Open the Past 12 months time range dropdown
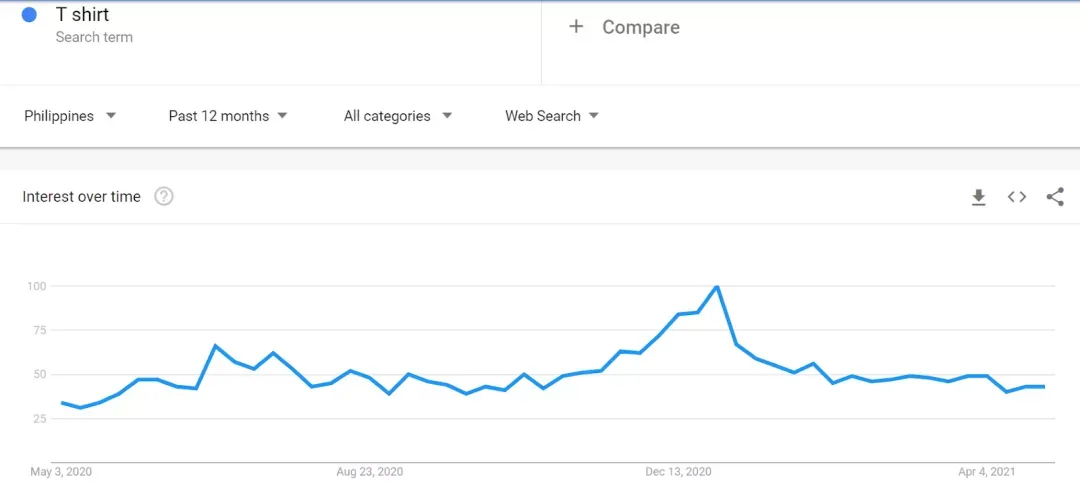 pyautogui.click(x=228, y=116)
